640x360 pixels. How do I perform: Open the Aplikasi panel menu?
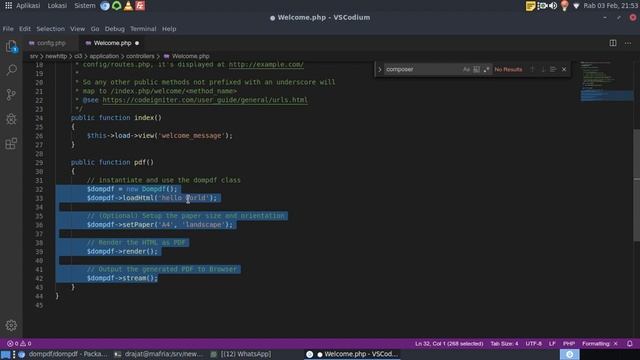[28, 6]
